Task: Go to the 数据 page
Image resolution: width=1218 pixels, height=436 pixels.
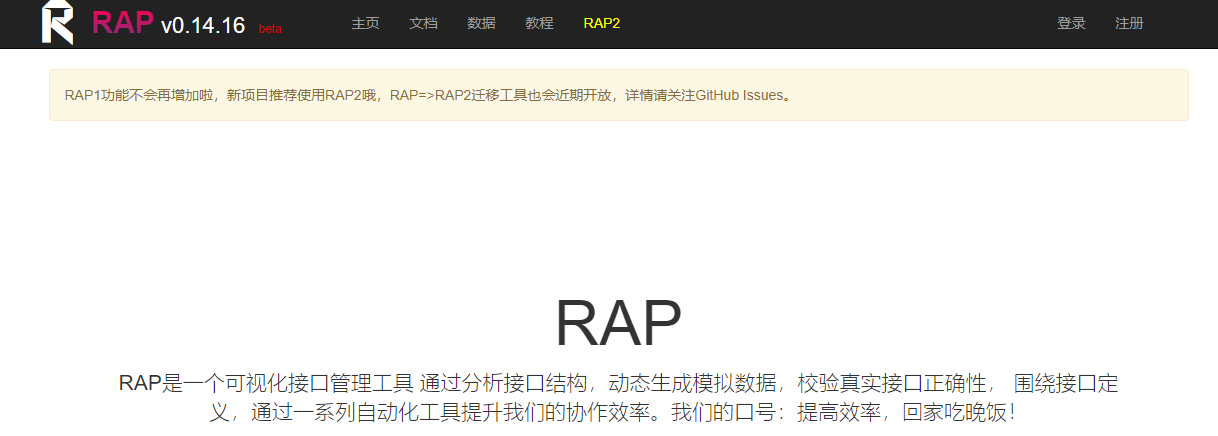Action: click(x=481, y=23)
